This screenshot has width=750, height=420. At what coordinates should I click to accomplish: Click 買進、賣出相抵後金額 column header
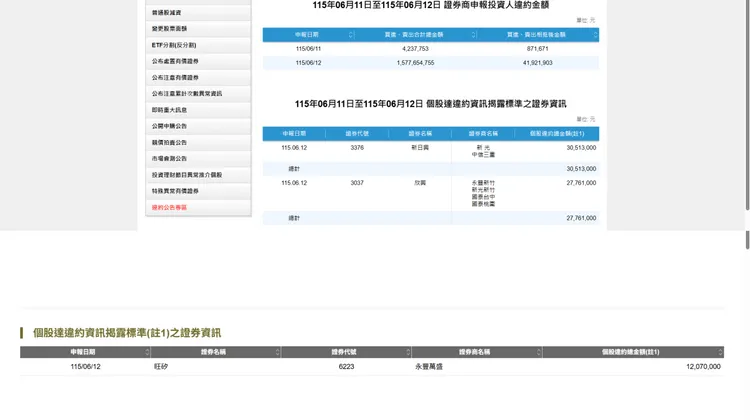(536, 35)
